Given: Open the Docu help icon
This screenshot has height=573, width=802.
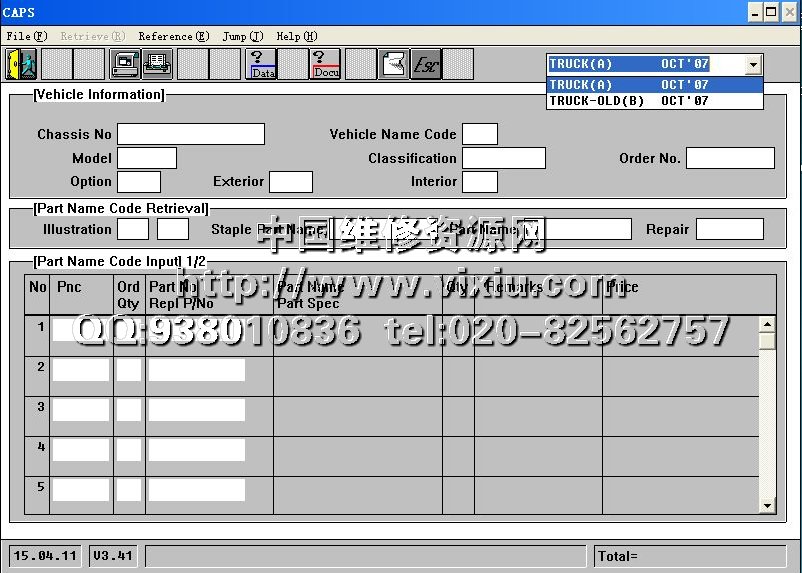Looking at the screenshot, I should point(325,64).
